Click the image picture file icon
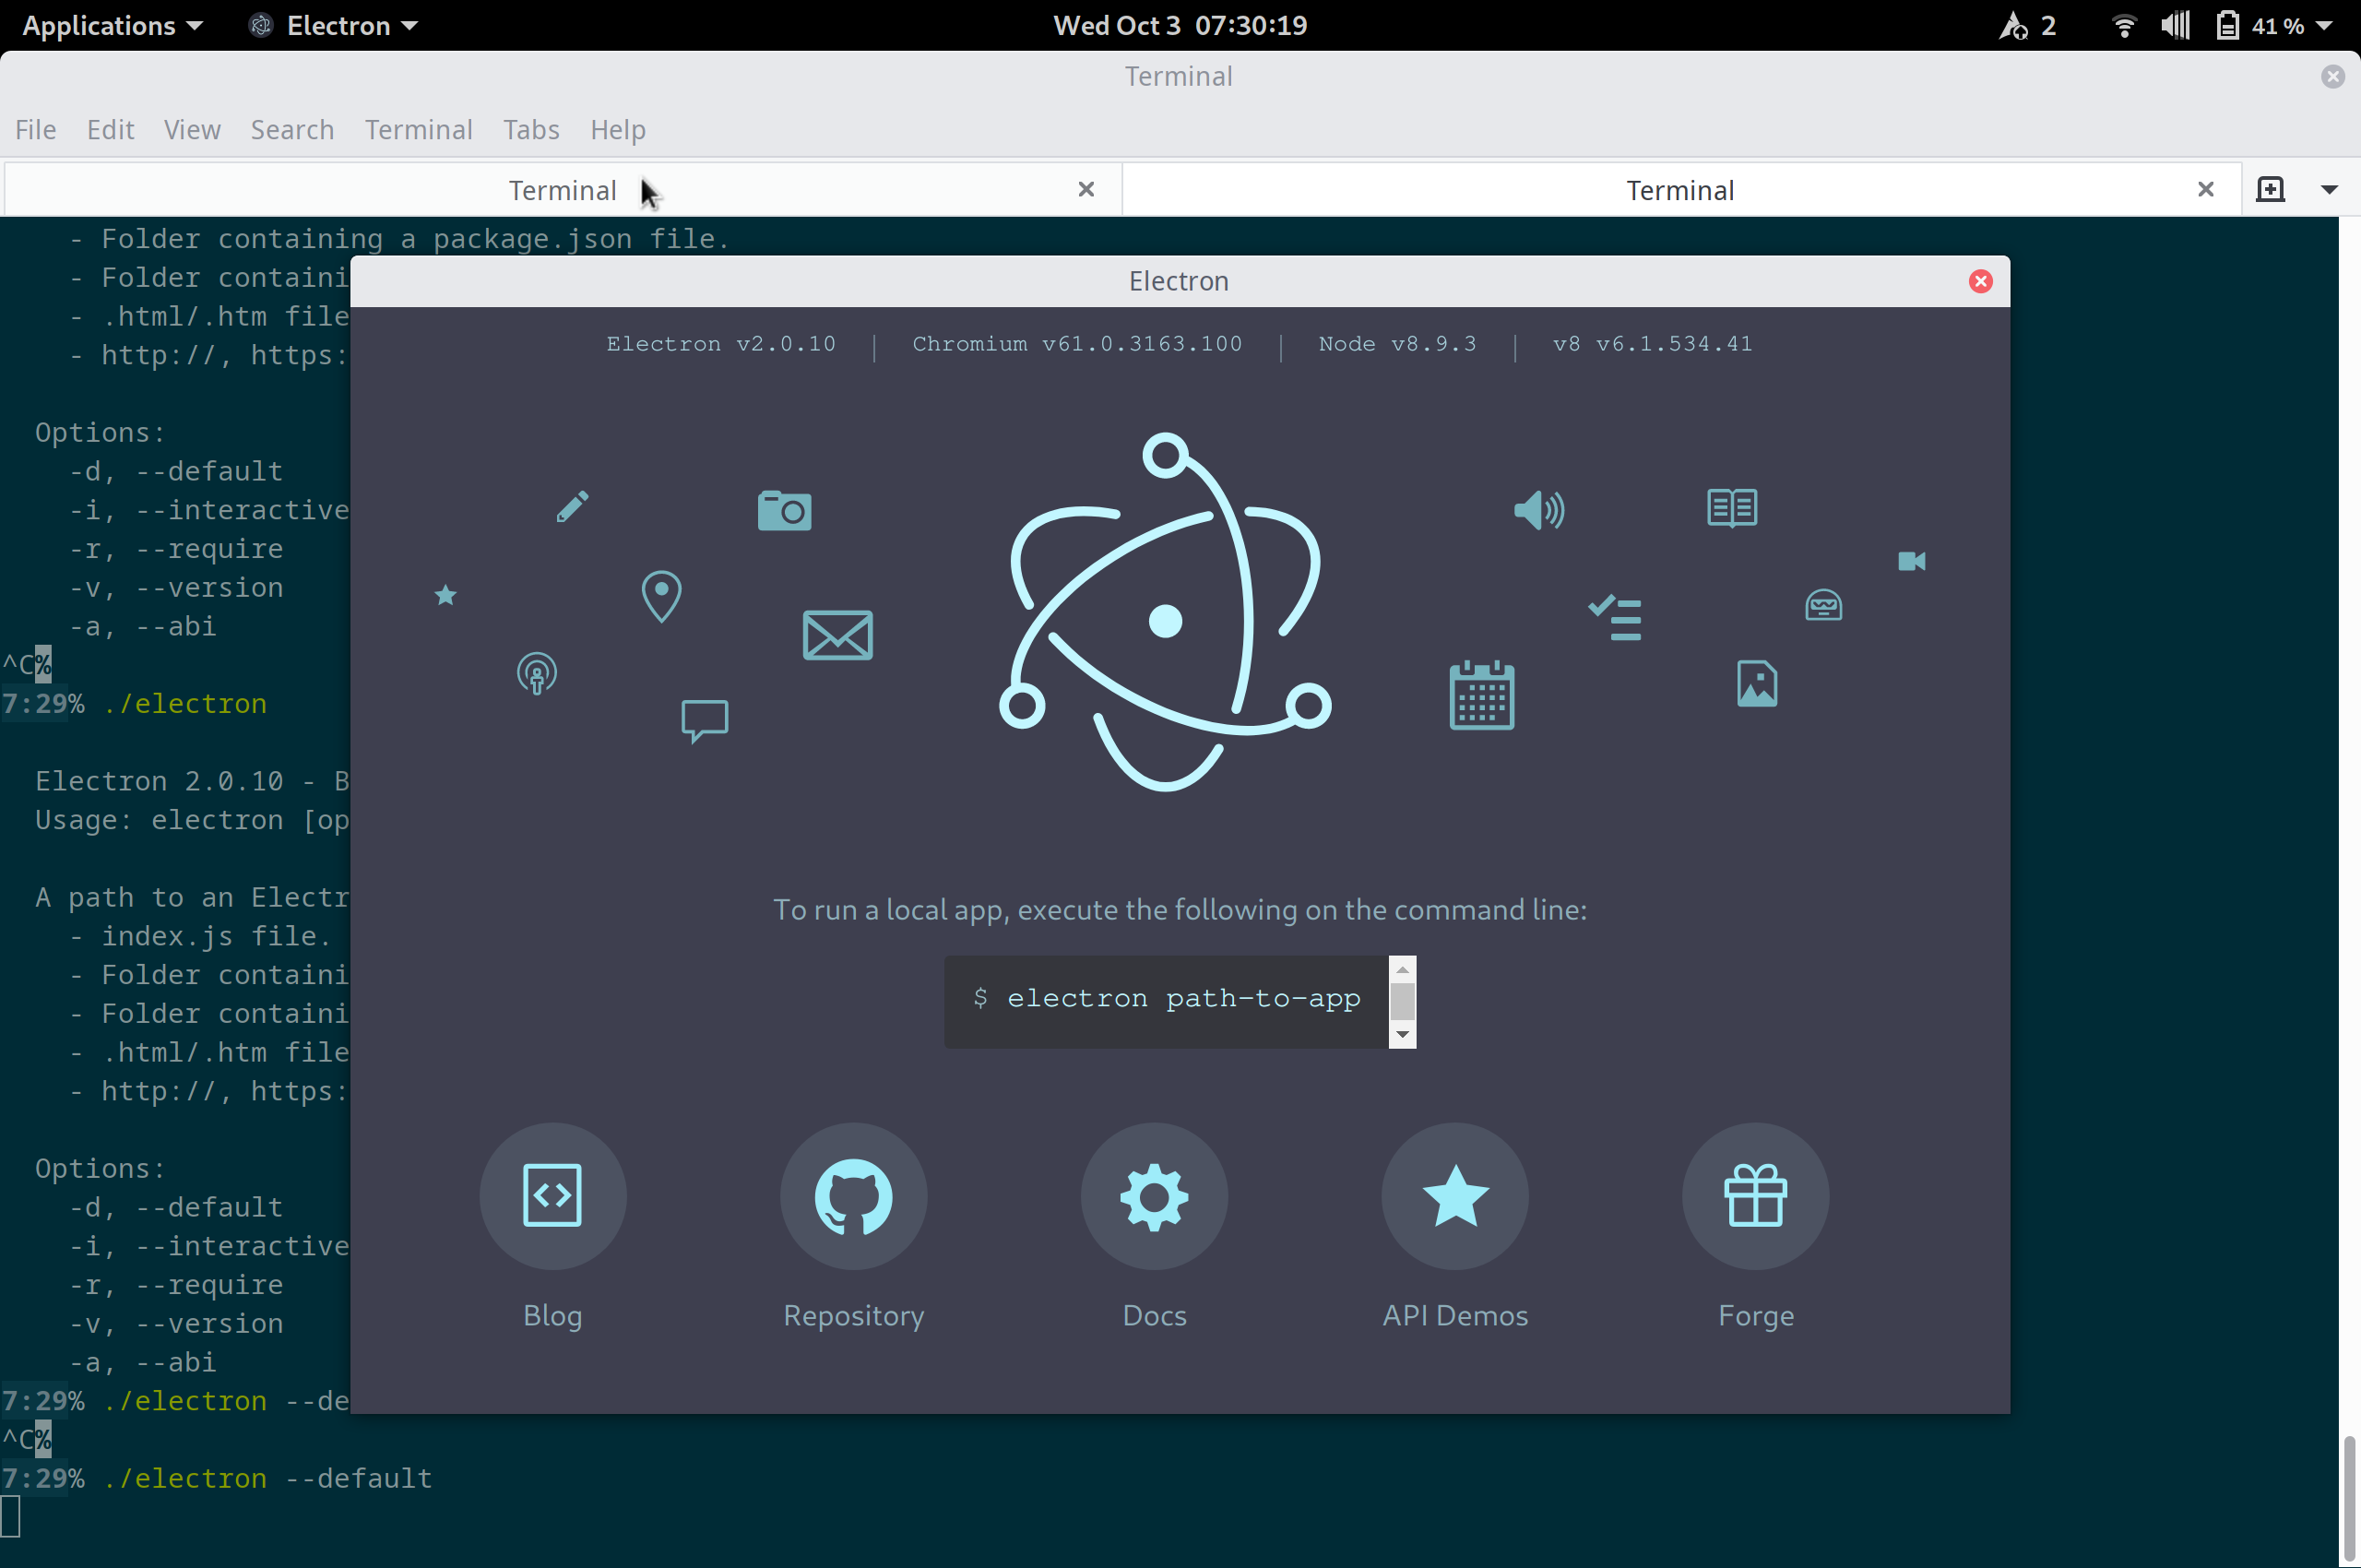 pos(1757,684)
